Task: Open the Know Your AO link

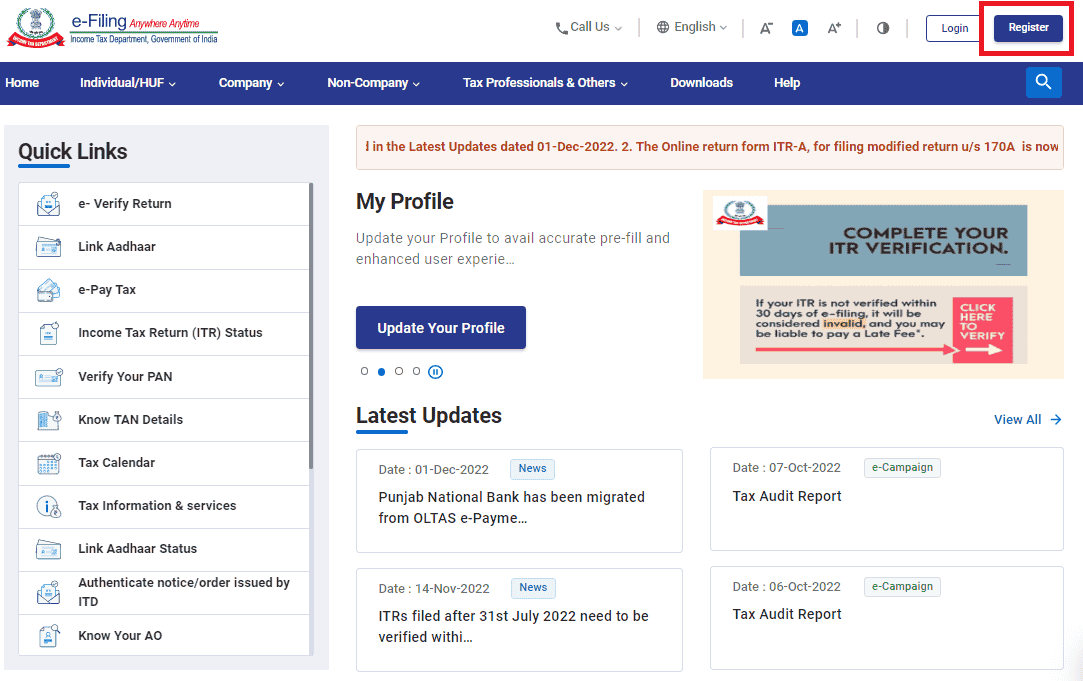Action: 164,635
